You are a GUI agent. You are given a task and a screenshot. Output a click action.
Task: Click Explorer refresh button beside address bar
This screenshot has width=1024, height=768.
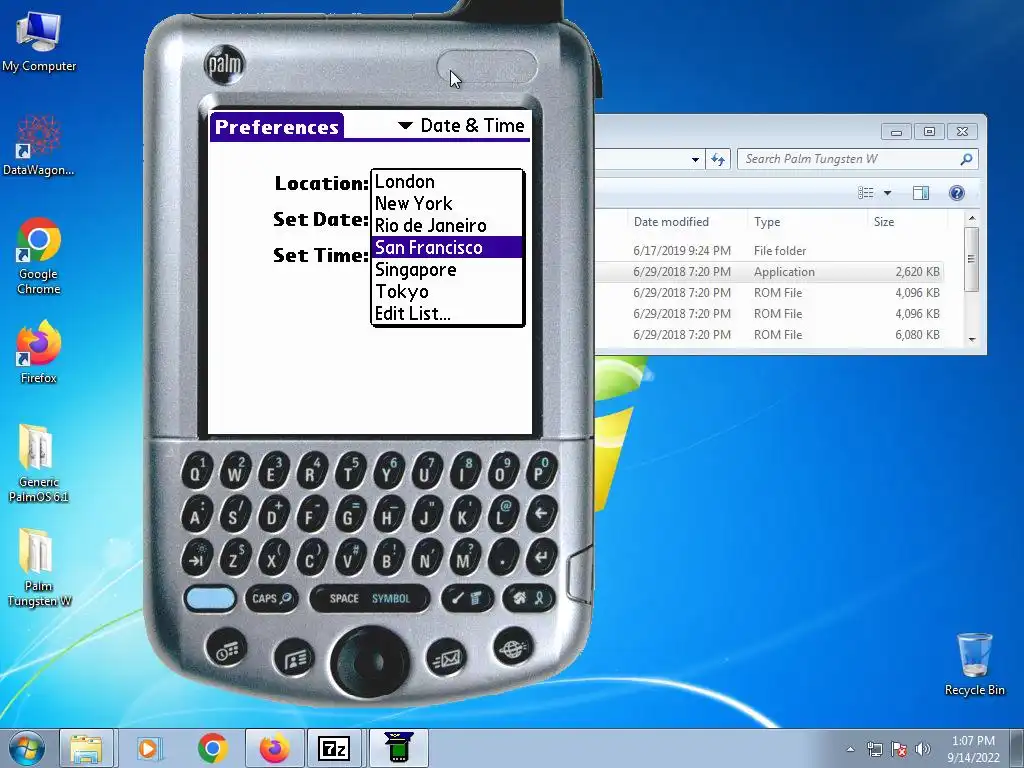coord(718,159)
